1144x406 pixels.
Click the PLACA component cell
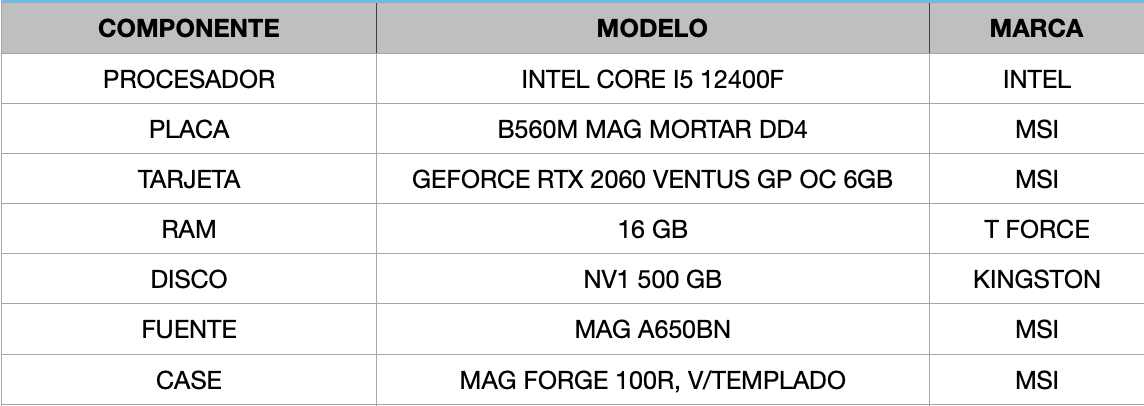[189, 130]
